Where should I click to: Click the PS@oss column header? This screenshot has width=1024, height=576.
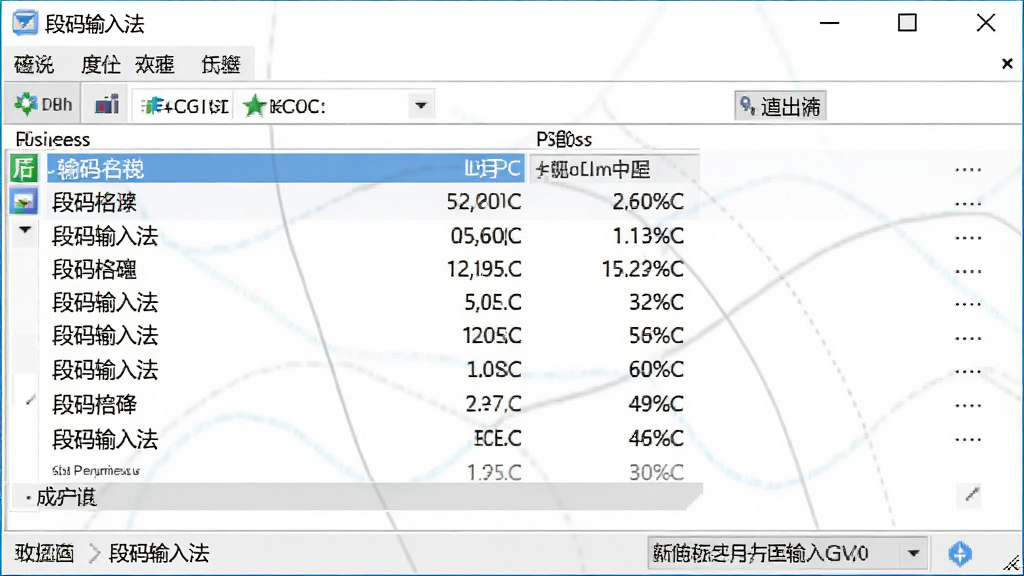click(564, 139)
